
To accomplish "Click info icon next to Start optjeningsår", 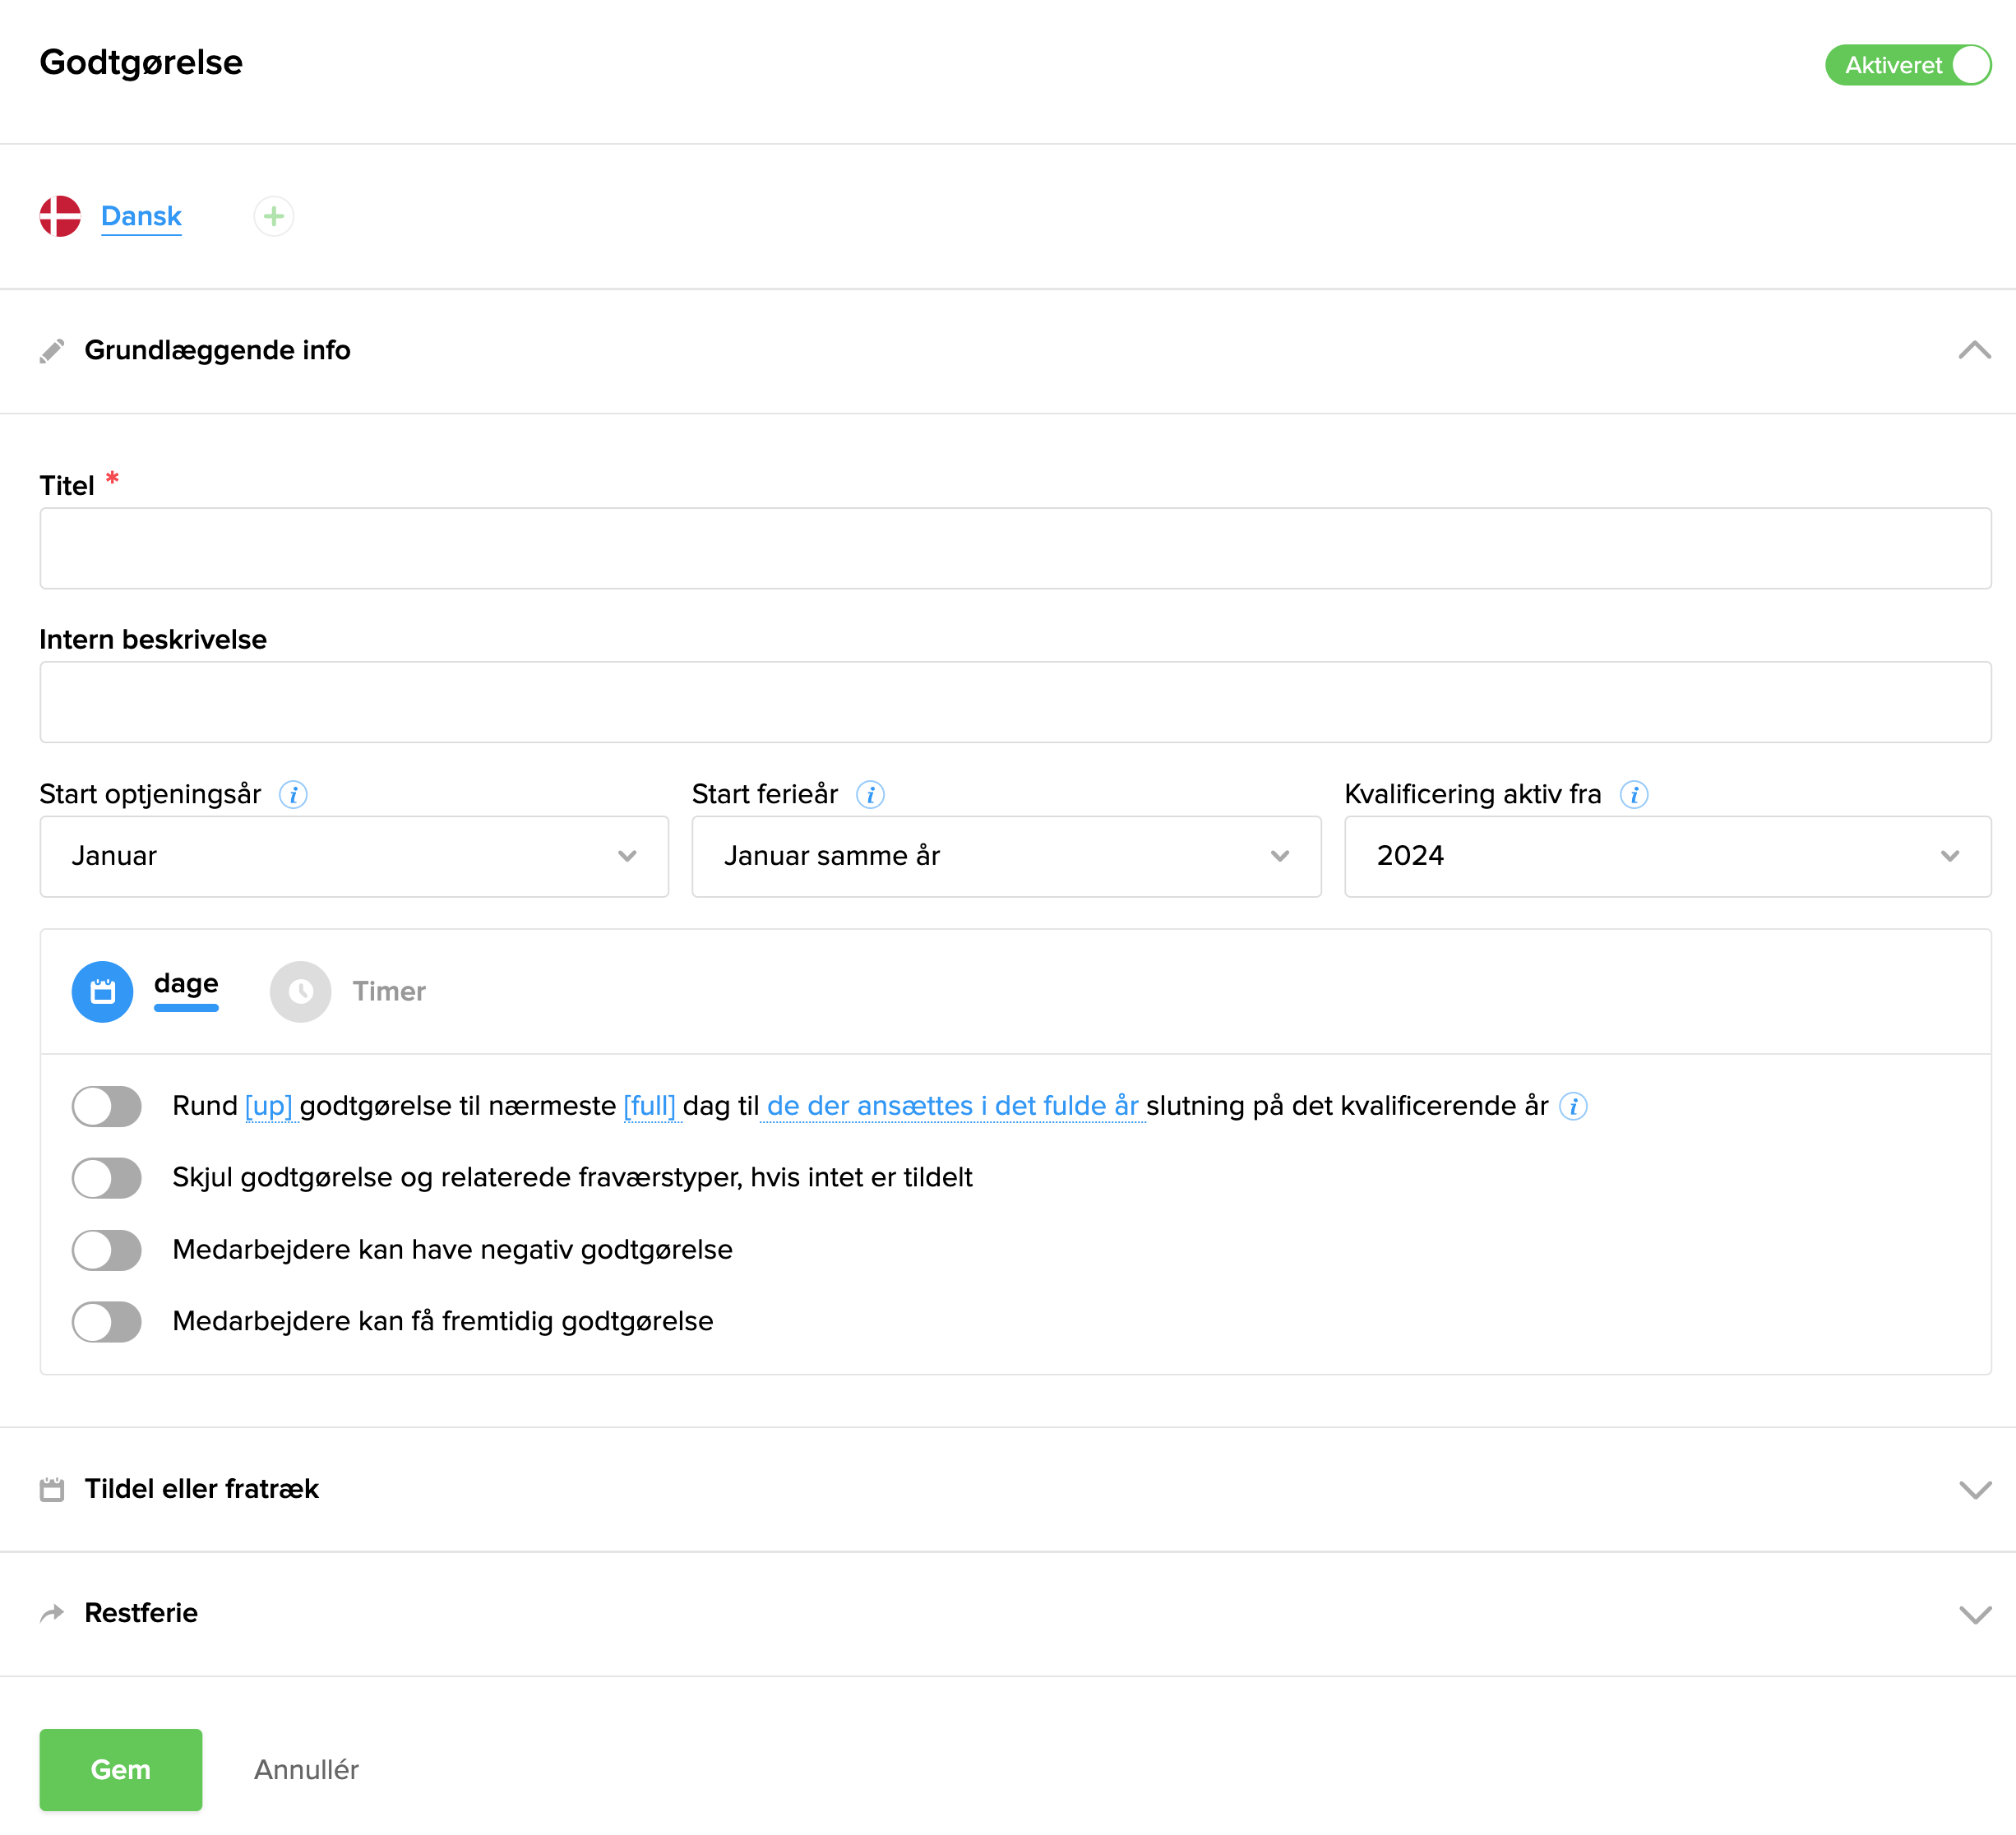I will coord(293,795).
